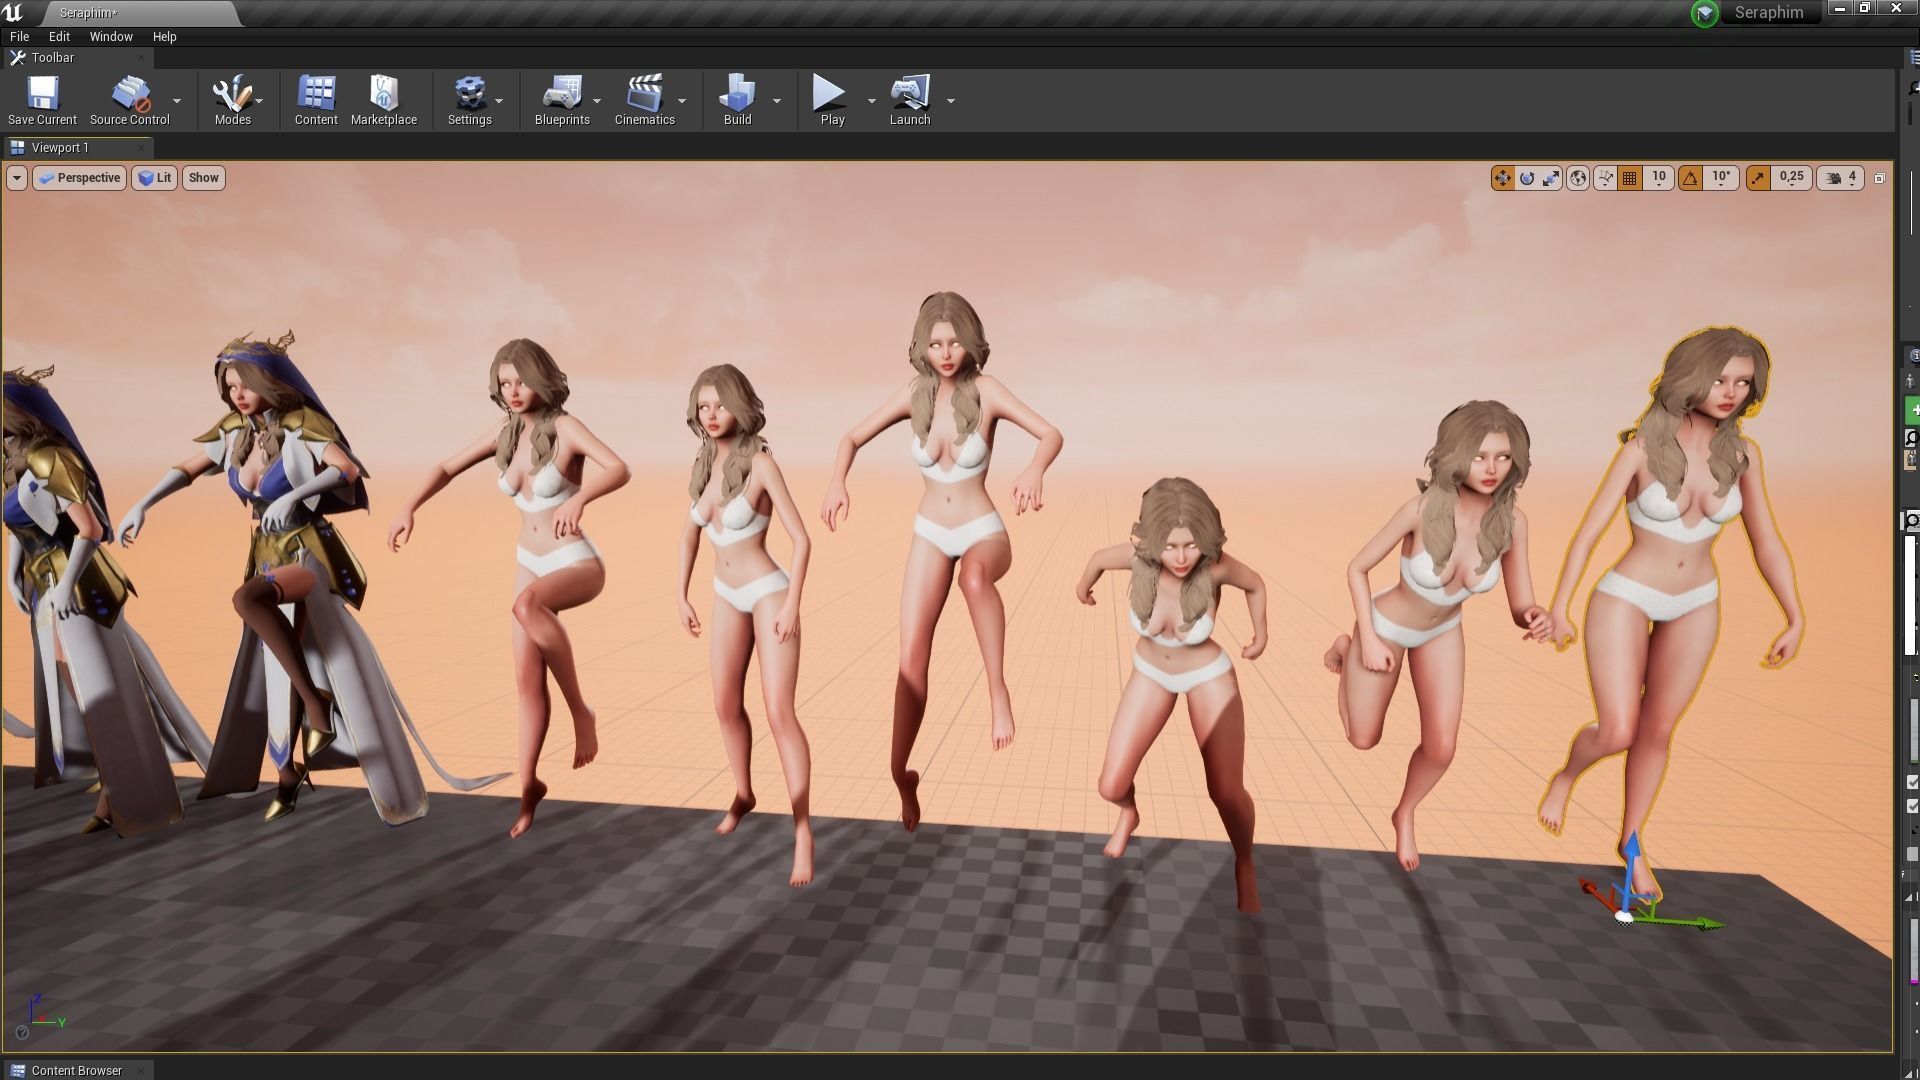Click the green tutorials graduation cap icon
This screenshot has width=1920, height=1080.
point(1704,13)
